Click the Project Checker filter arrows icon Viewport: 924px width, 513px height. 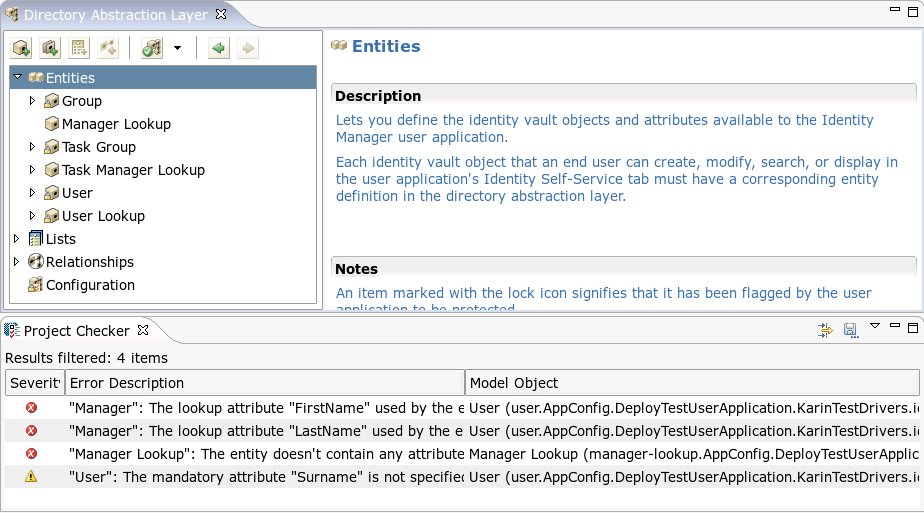(x=825, y=329)
